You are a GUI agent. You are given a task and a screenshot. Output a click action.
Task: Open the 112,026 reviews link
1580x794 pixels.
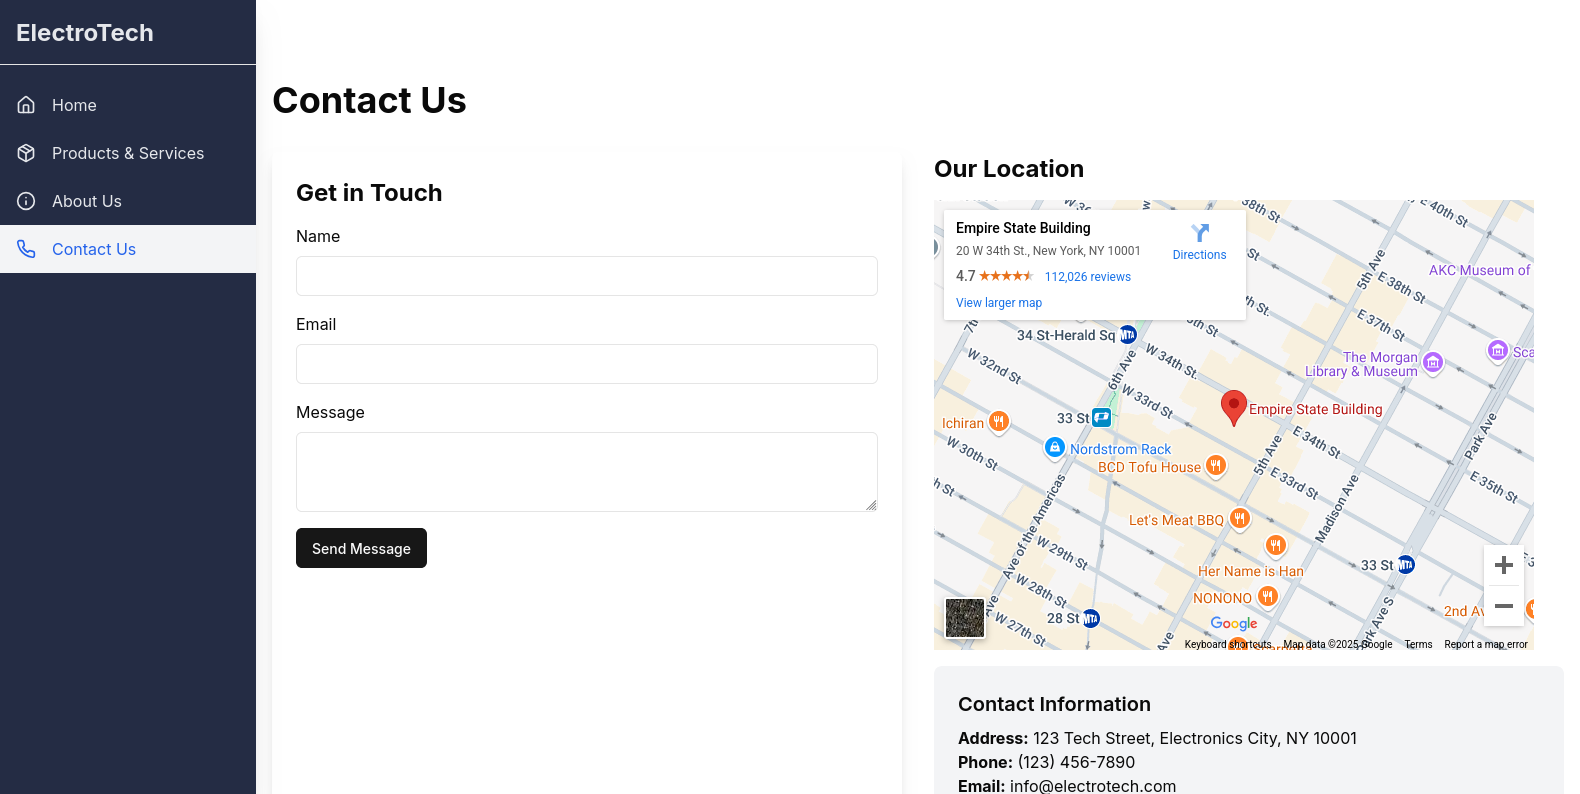(x=1088, y=277)
